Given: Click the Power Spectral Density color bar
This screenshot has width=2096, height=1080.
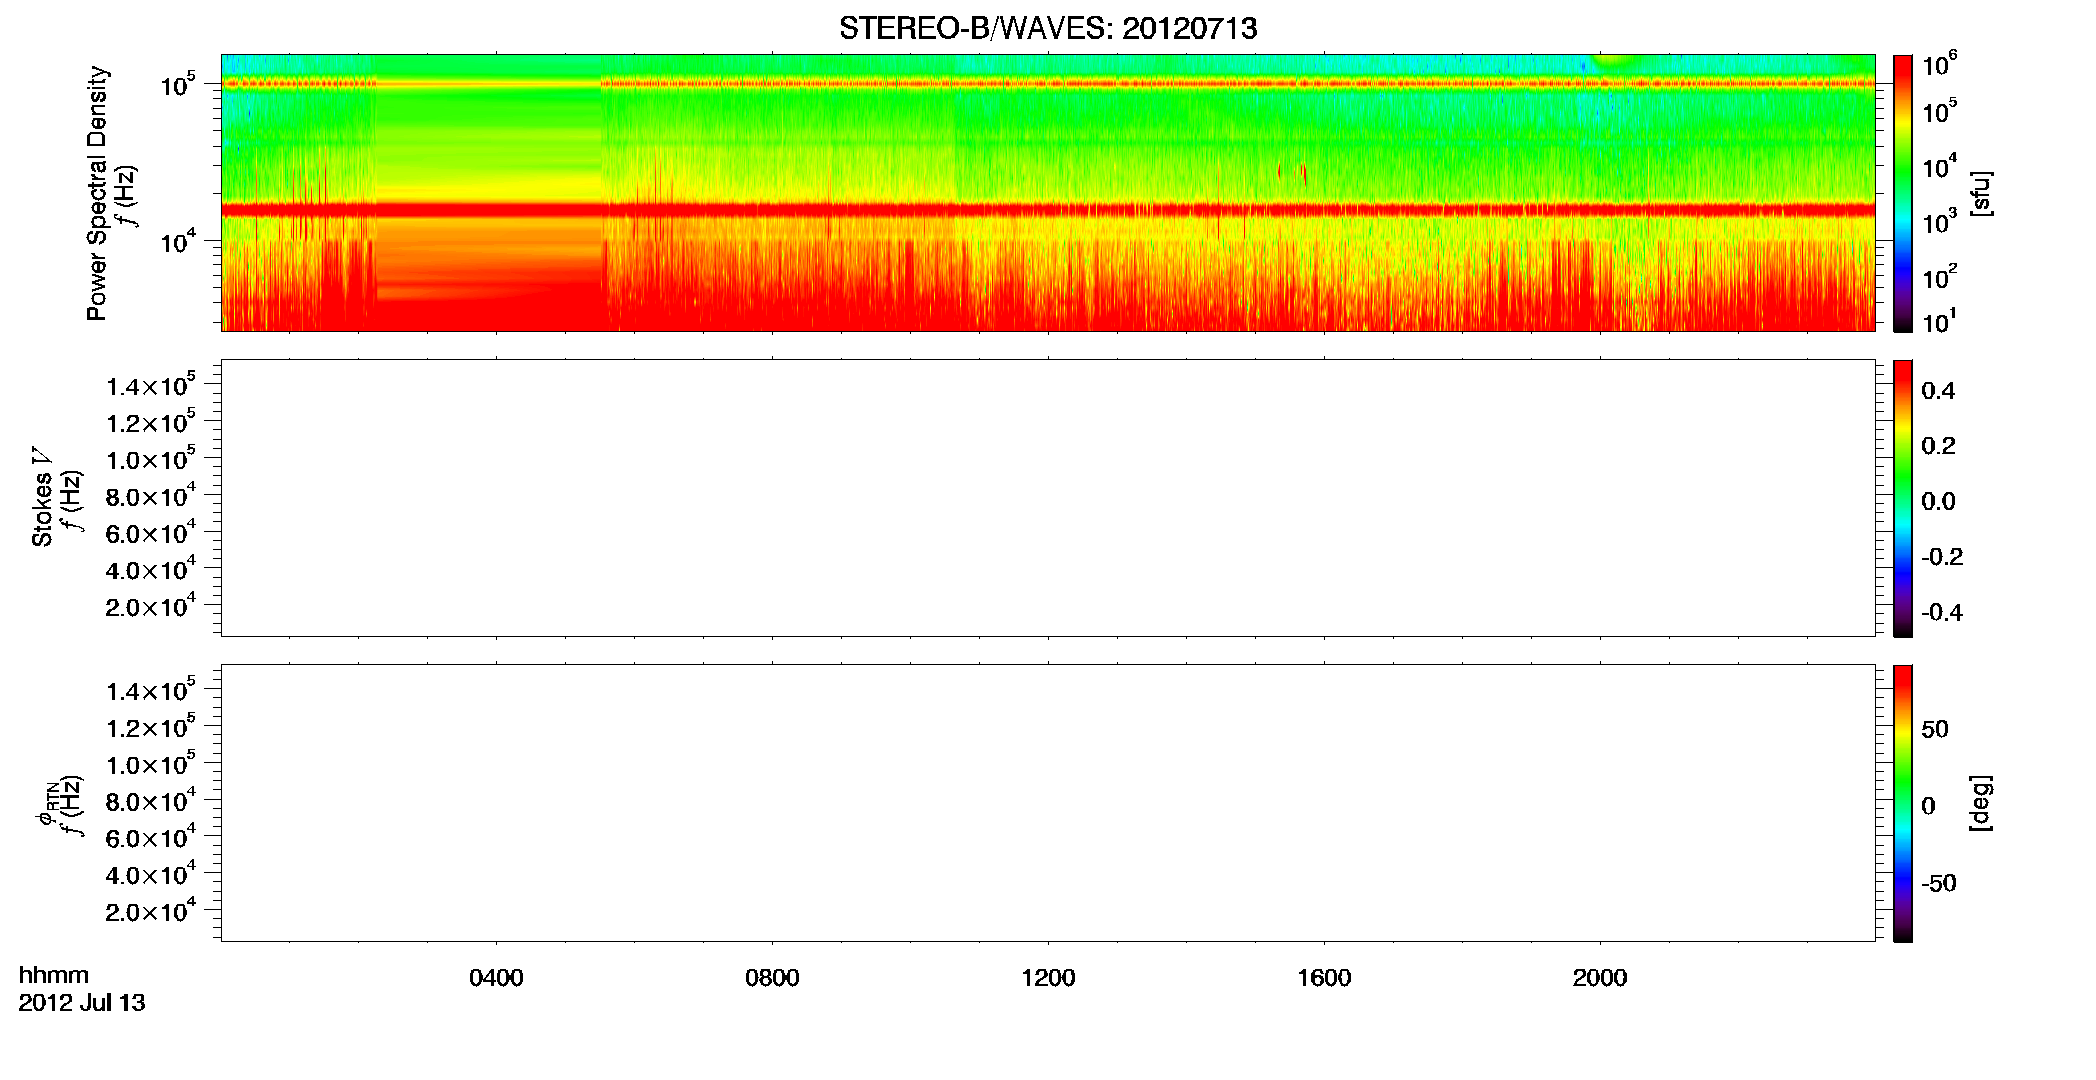Looking at the screenshot, I should coord(1902,193).
